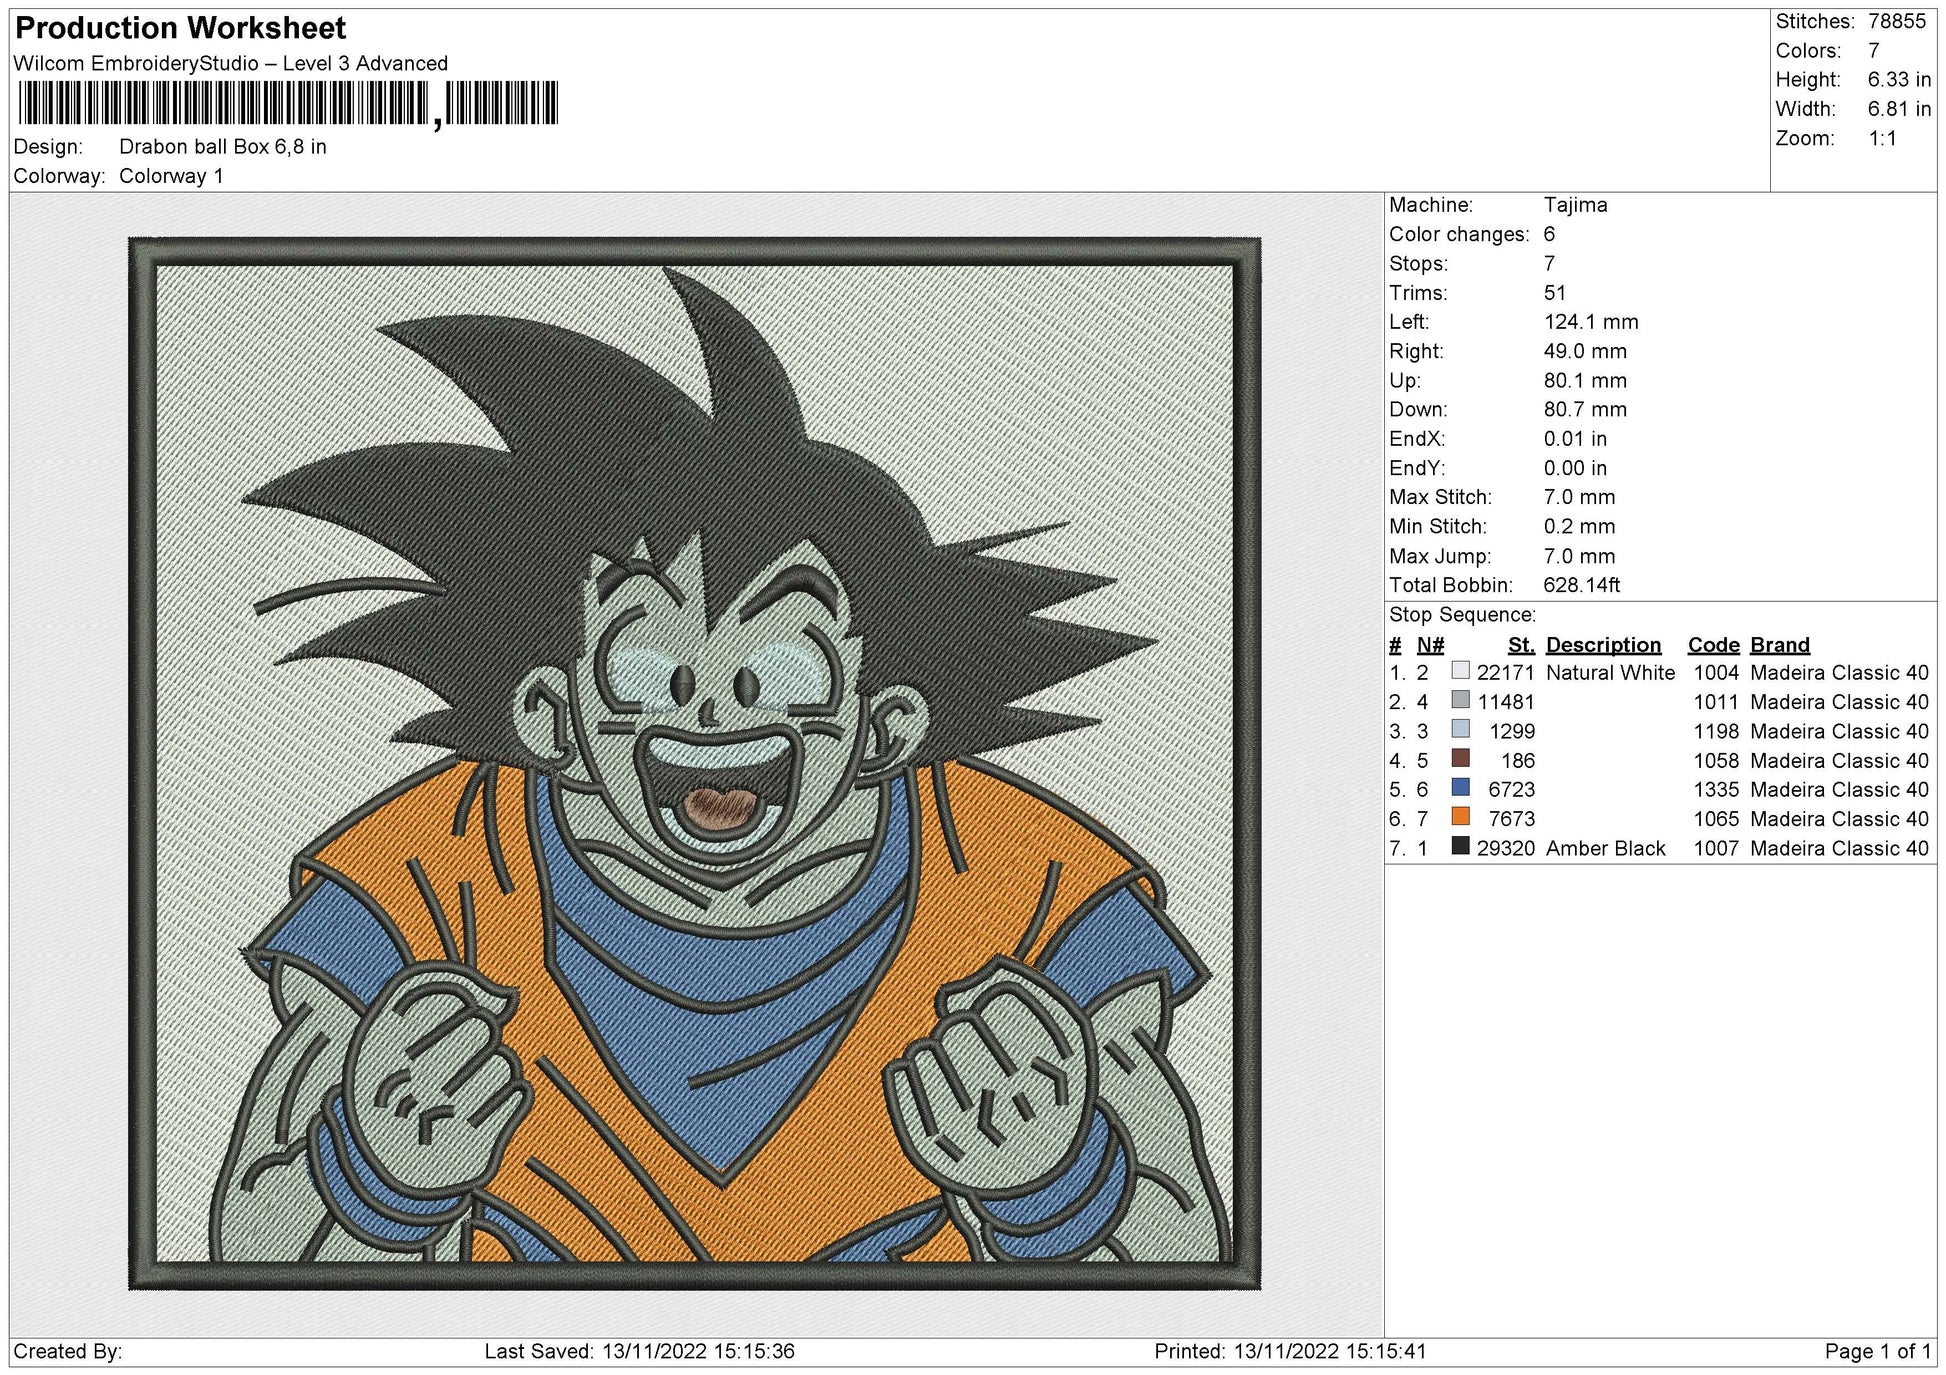Click the Goku embroidery design preview
This screenshot has height=1375, width=1946.
(695, 763)
